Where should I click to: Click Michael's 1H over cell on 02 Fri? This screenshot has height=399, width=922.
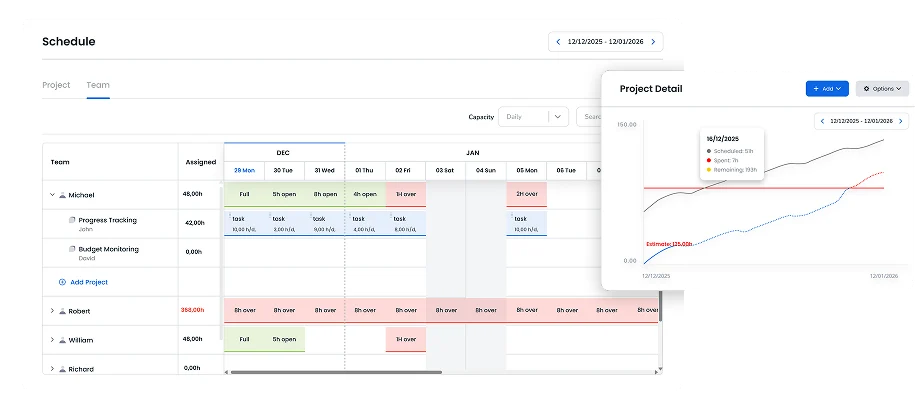click(406, 194)
